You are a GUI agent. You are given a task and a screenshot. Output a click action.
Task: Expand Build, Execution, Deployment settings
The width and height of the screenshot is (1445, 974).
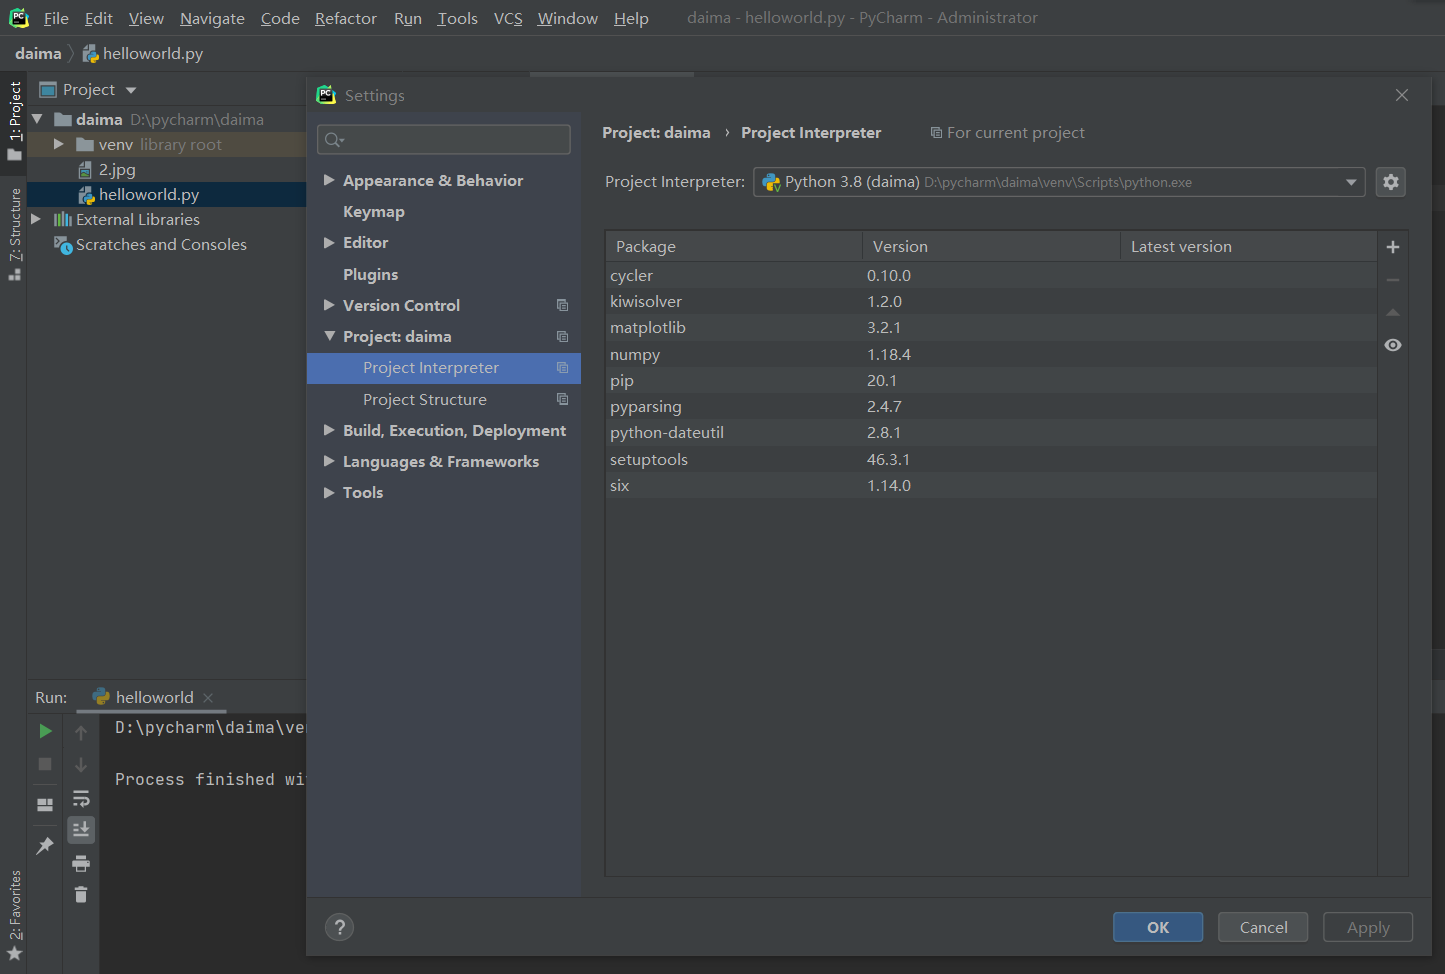point(329,430)
